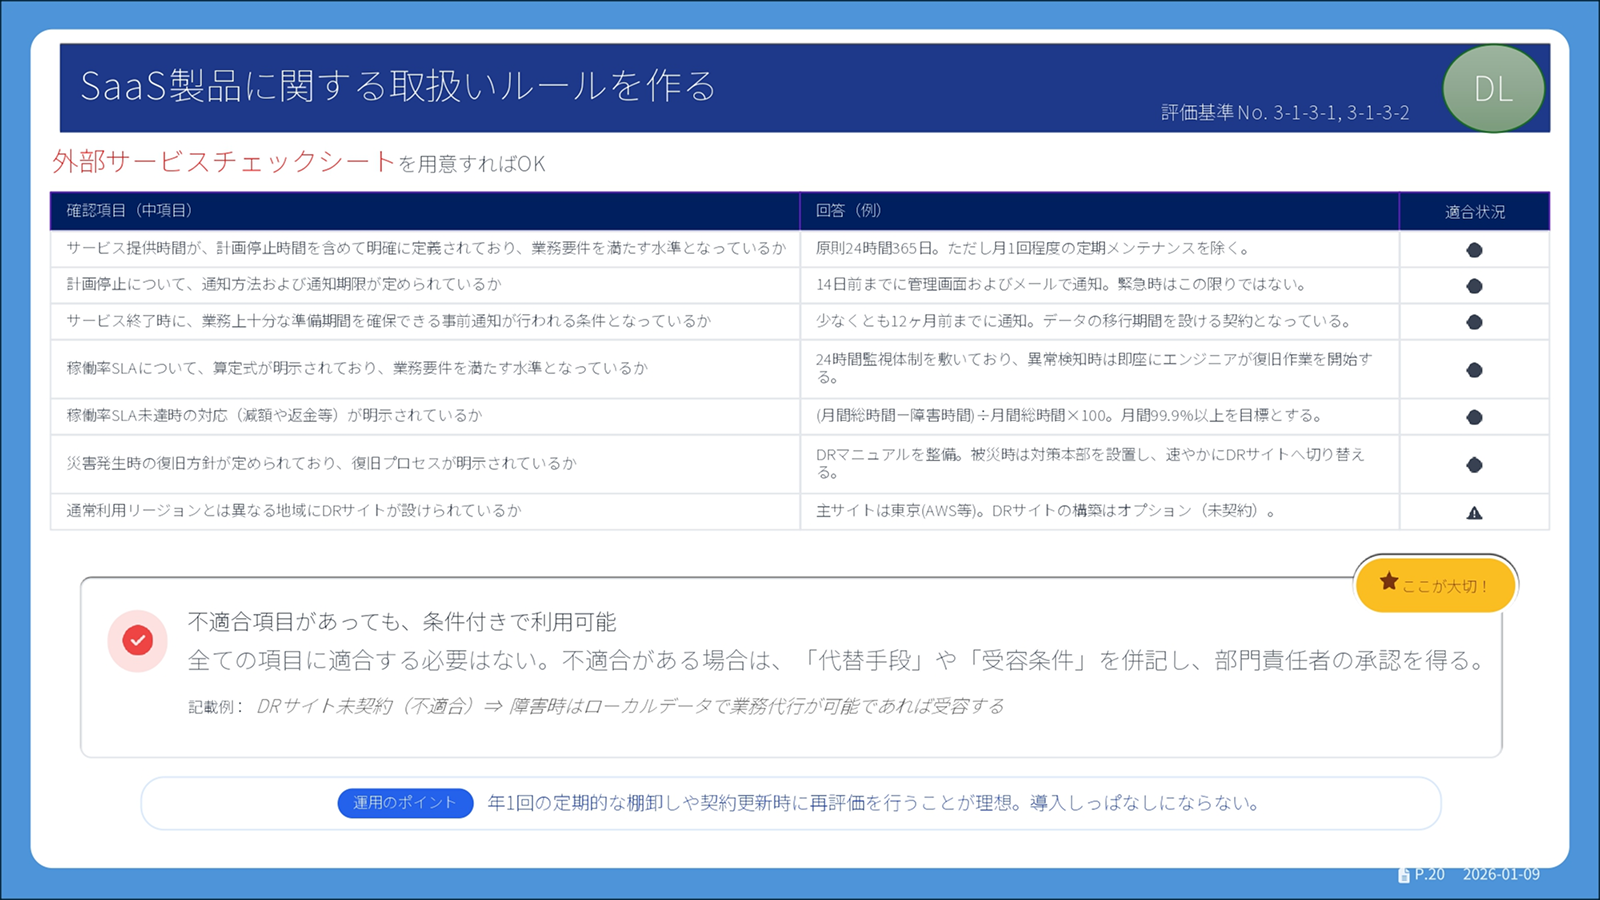Click the green DL circle badge
The height and width of the screenshot is (900, 1600).
tap(1493, 88)
